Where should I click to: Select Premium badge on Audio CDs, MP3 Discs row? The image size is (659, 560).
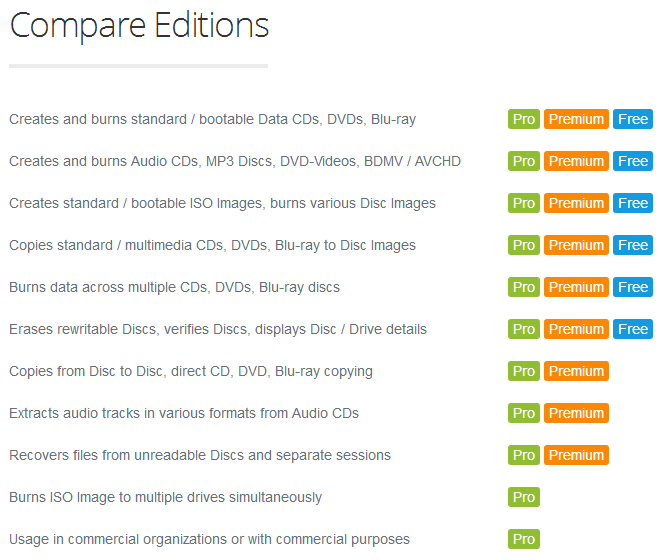click(576, 161)
